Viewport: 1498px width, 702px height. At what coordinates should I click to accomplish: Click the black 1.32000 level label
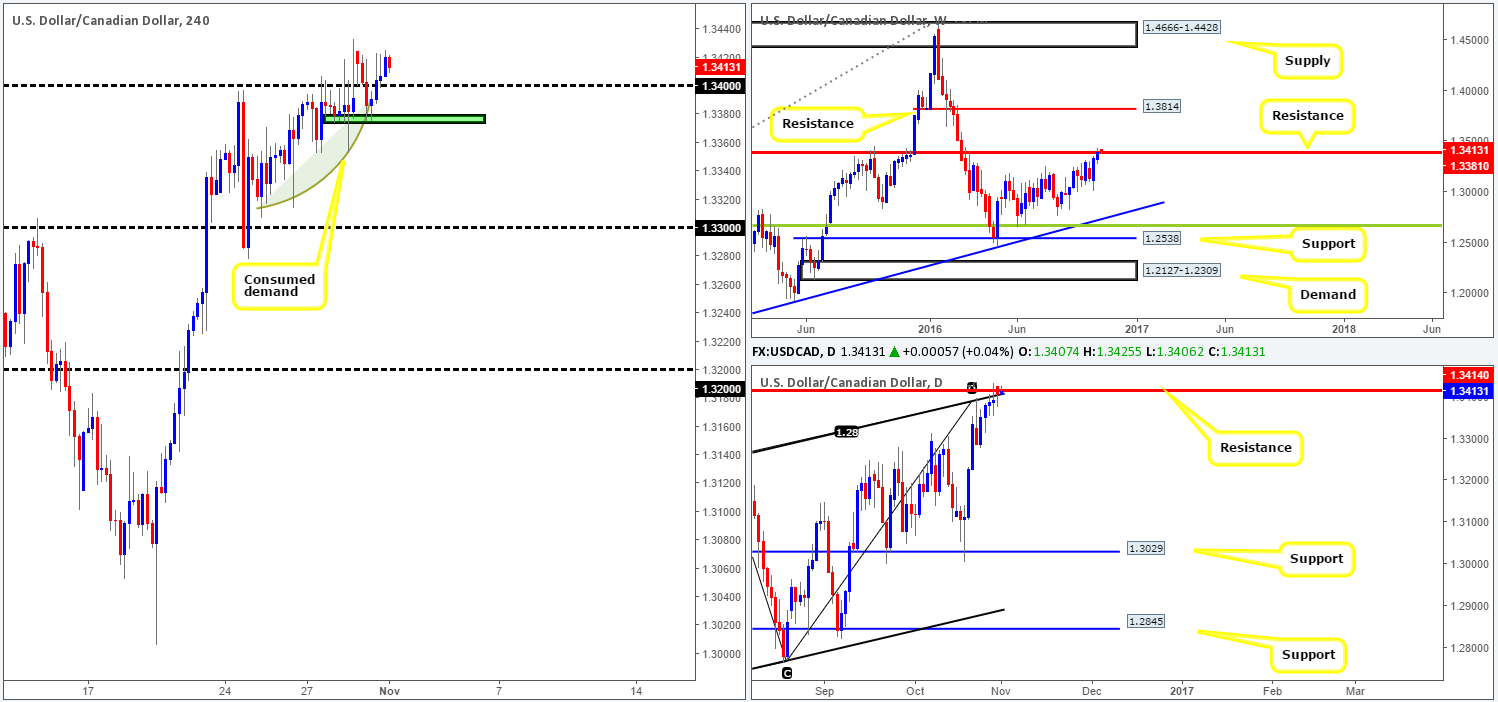coord(720,388)
